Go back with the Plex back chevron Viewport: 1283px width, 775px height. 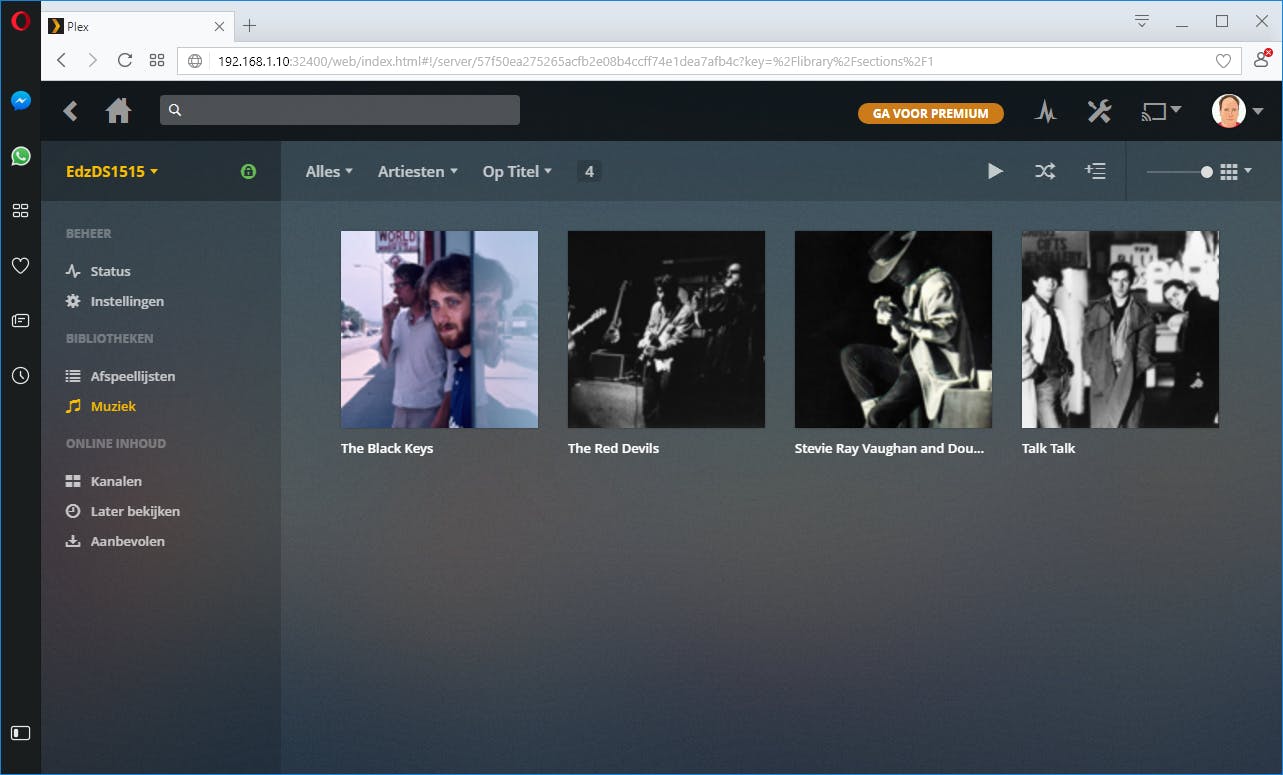pos(70,111)
